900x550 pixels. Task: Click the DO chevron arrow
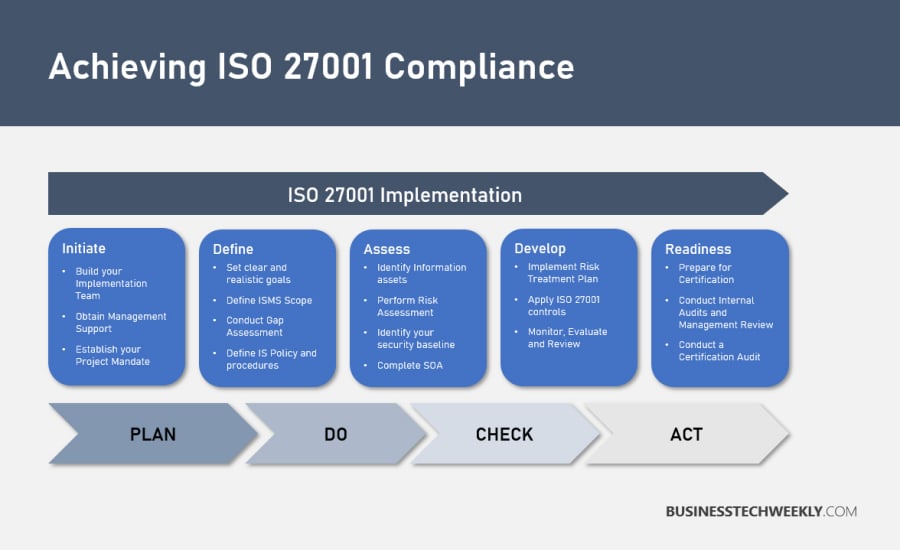336,434
